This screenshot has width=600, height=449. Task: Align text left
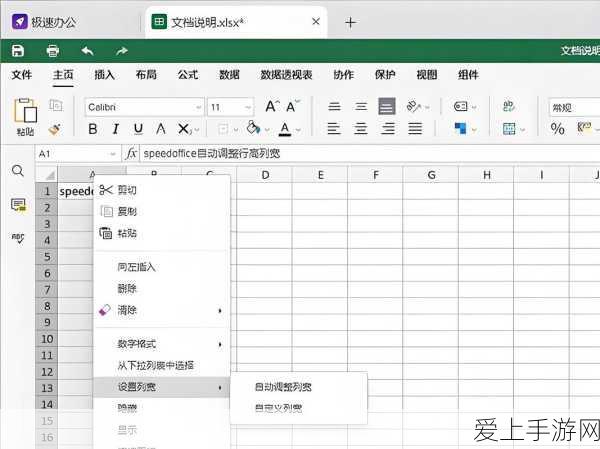click(334, 128)
